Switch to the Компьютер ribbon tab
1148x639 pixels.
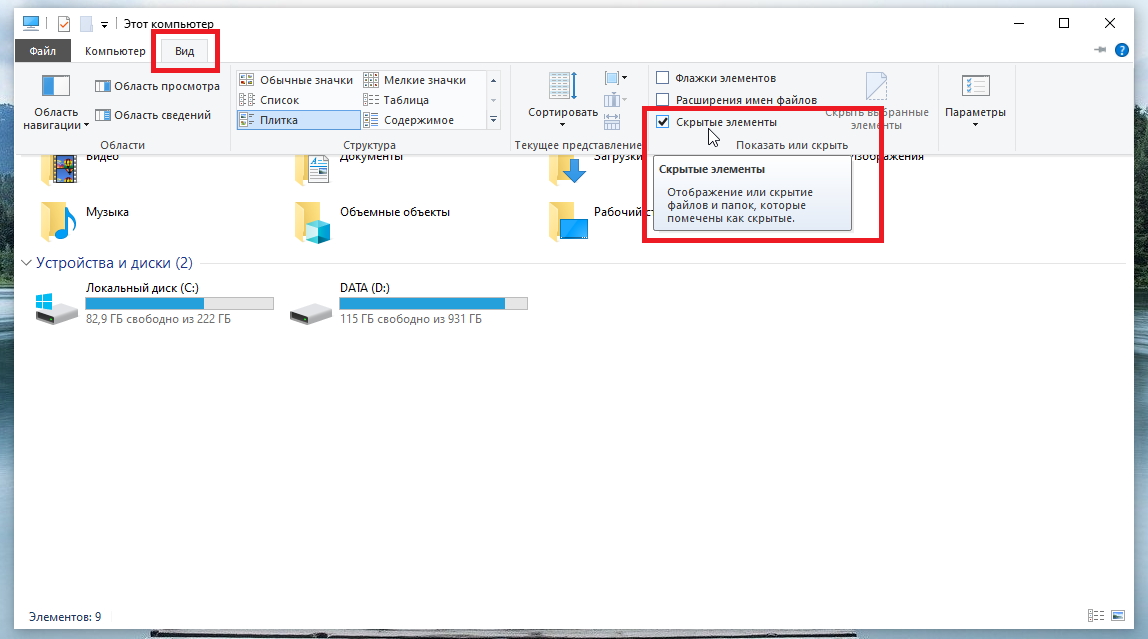point(115,51)
